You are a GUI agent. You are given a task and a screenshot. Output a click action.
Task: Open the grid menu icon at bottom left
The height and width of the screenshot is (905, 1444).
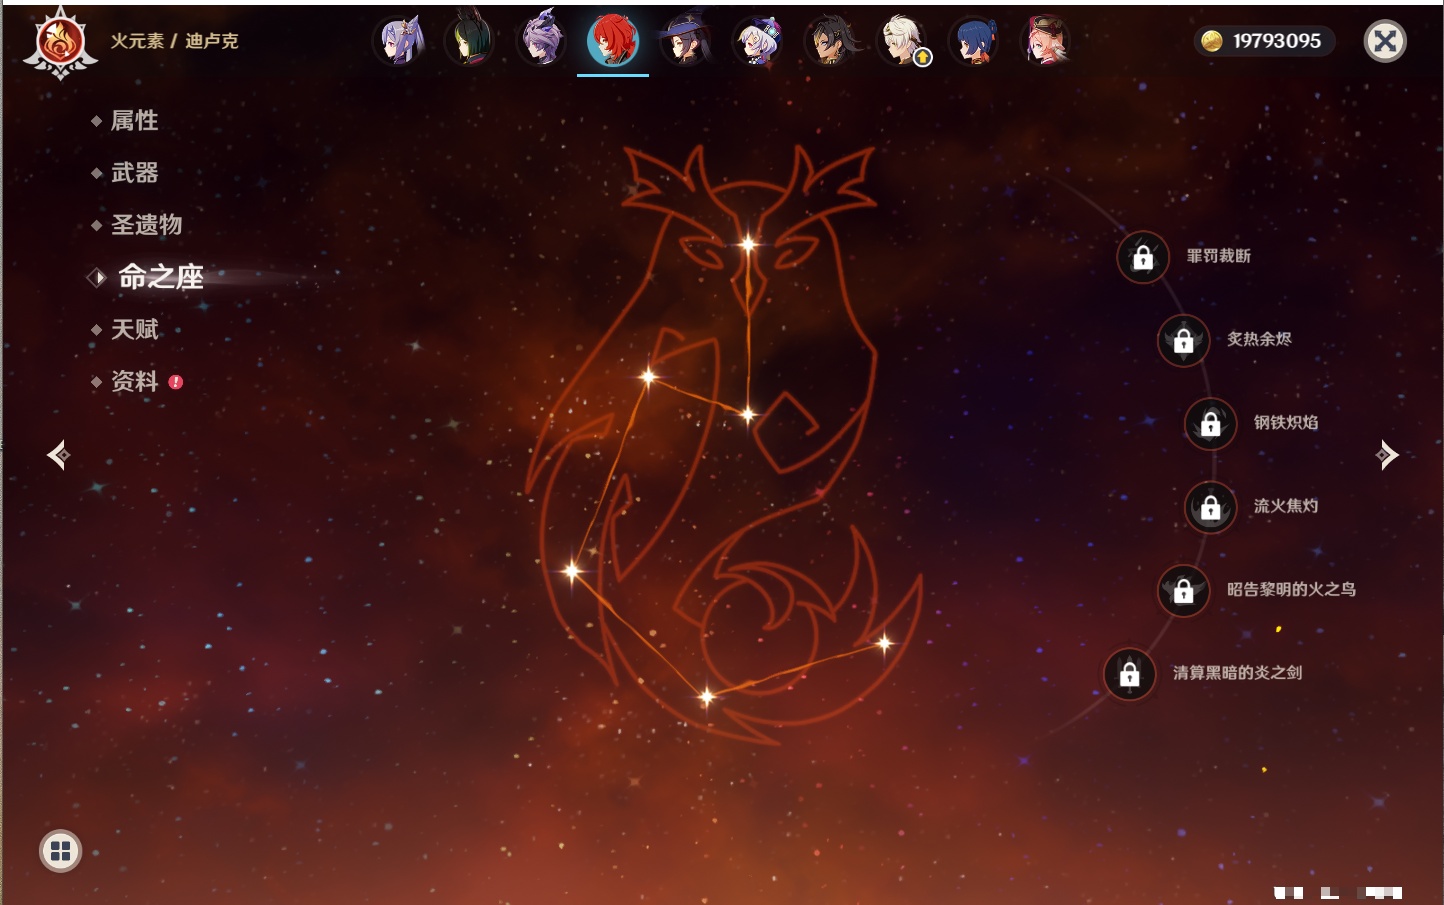click(60, 851)
